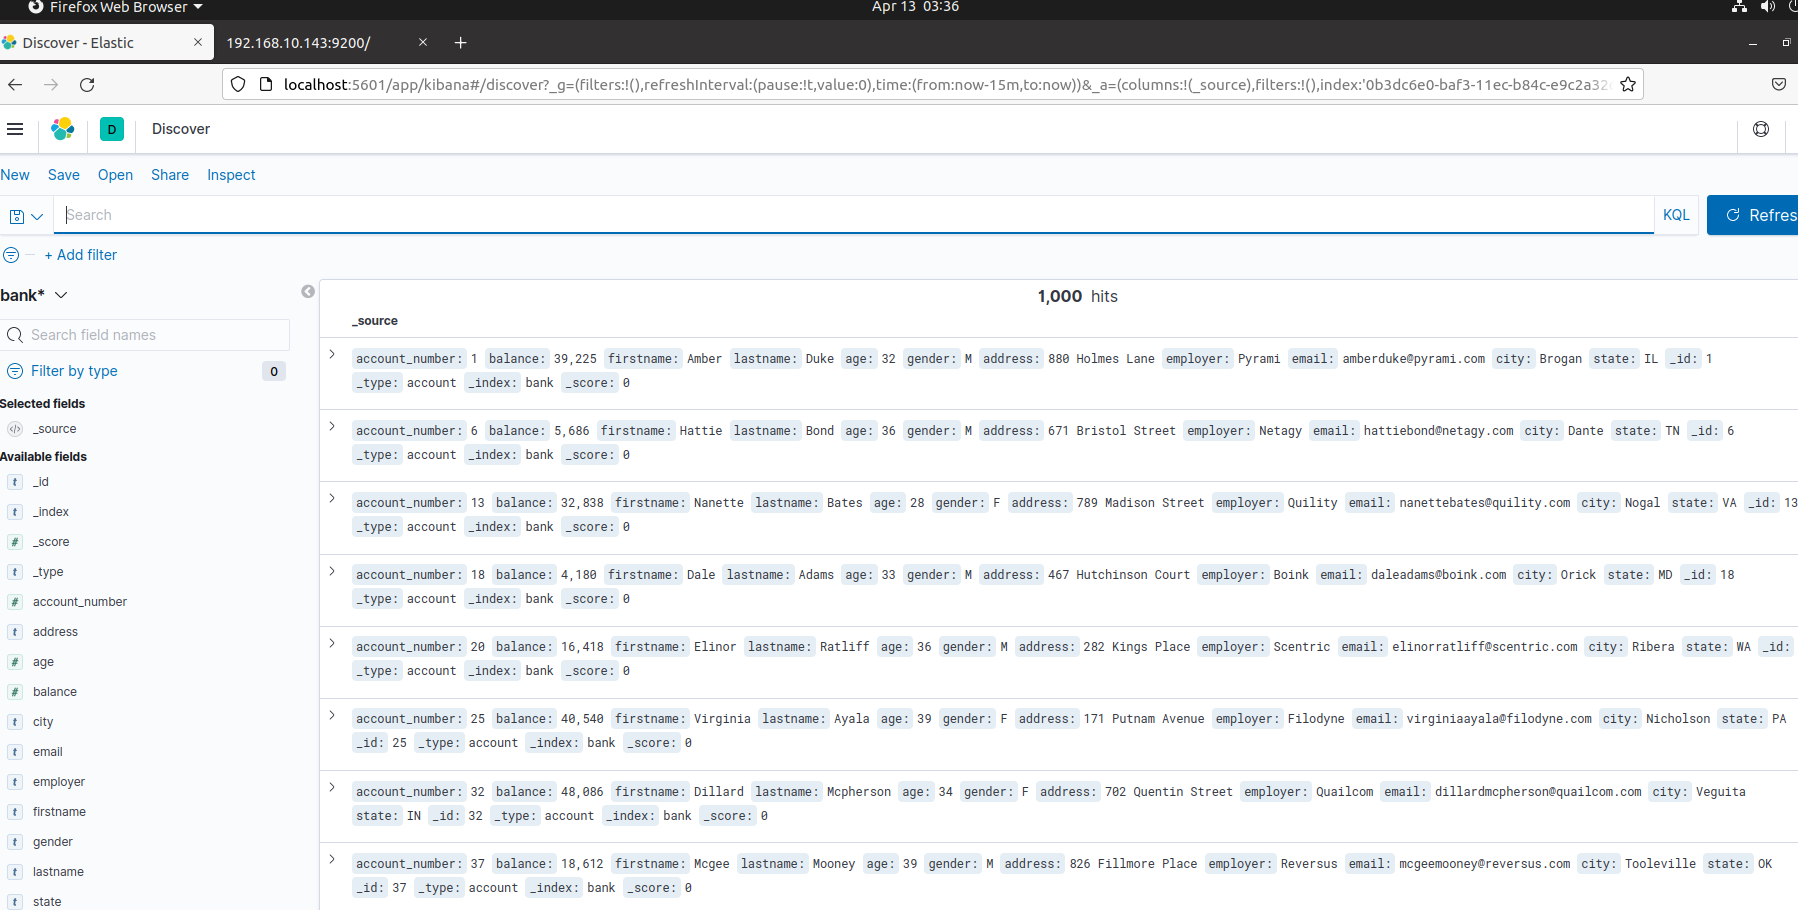
Task: Click Inspect in the Discover menu
Action: [231, 175]
